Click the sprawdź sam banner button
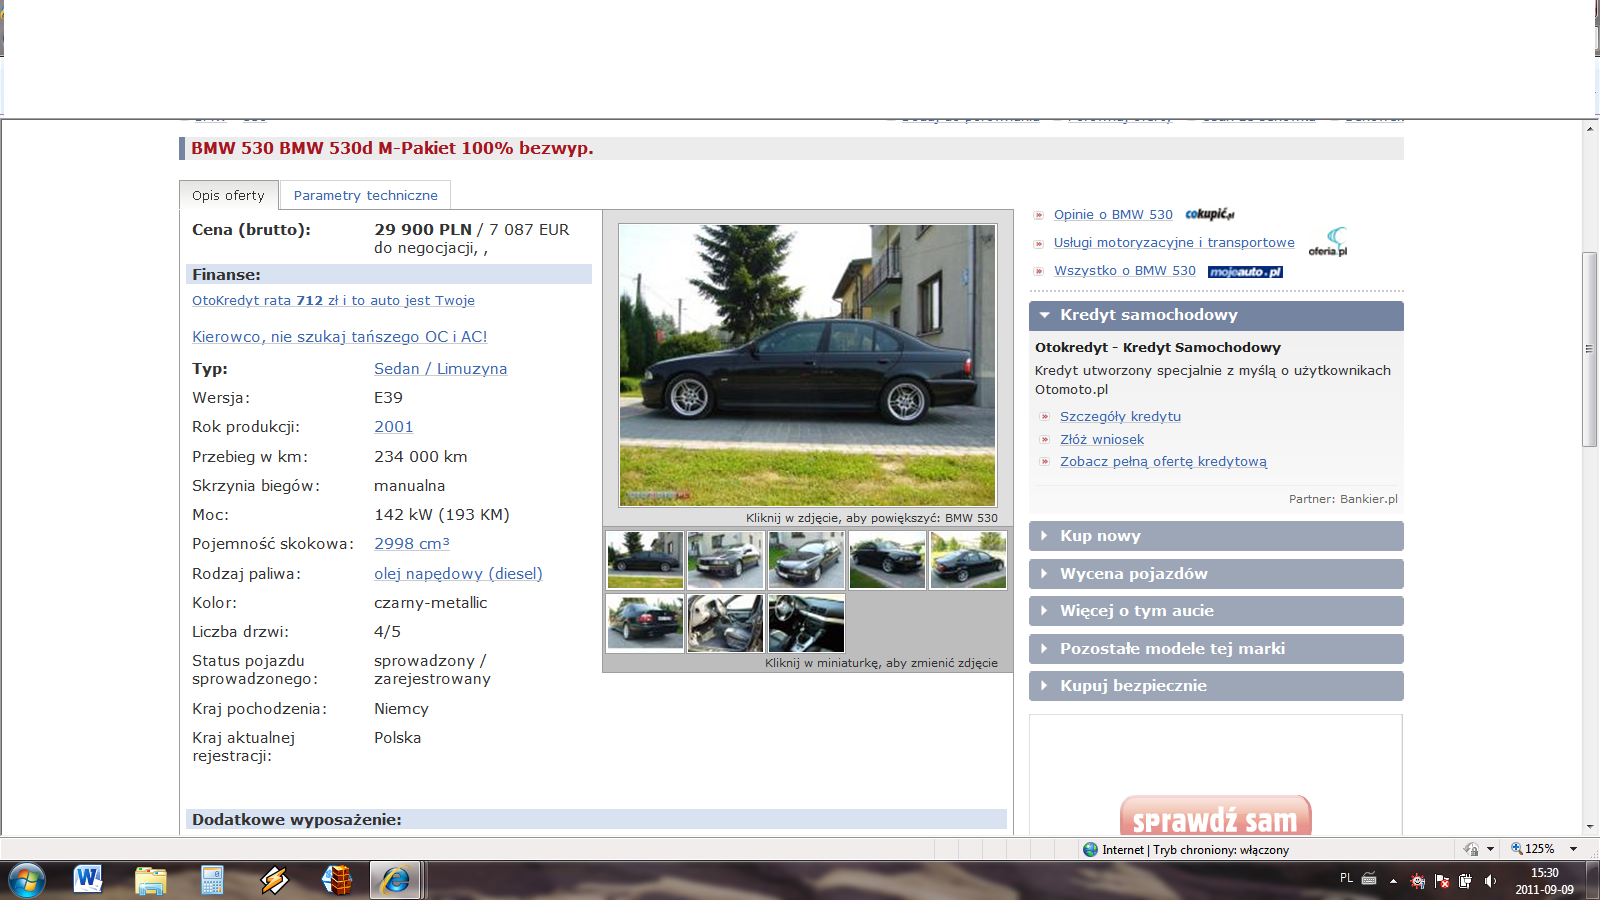 pos(1215,817)
